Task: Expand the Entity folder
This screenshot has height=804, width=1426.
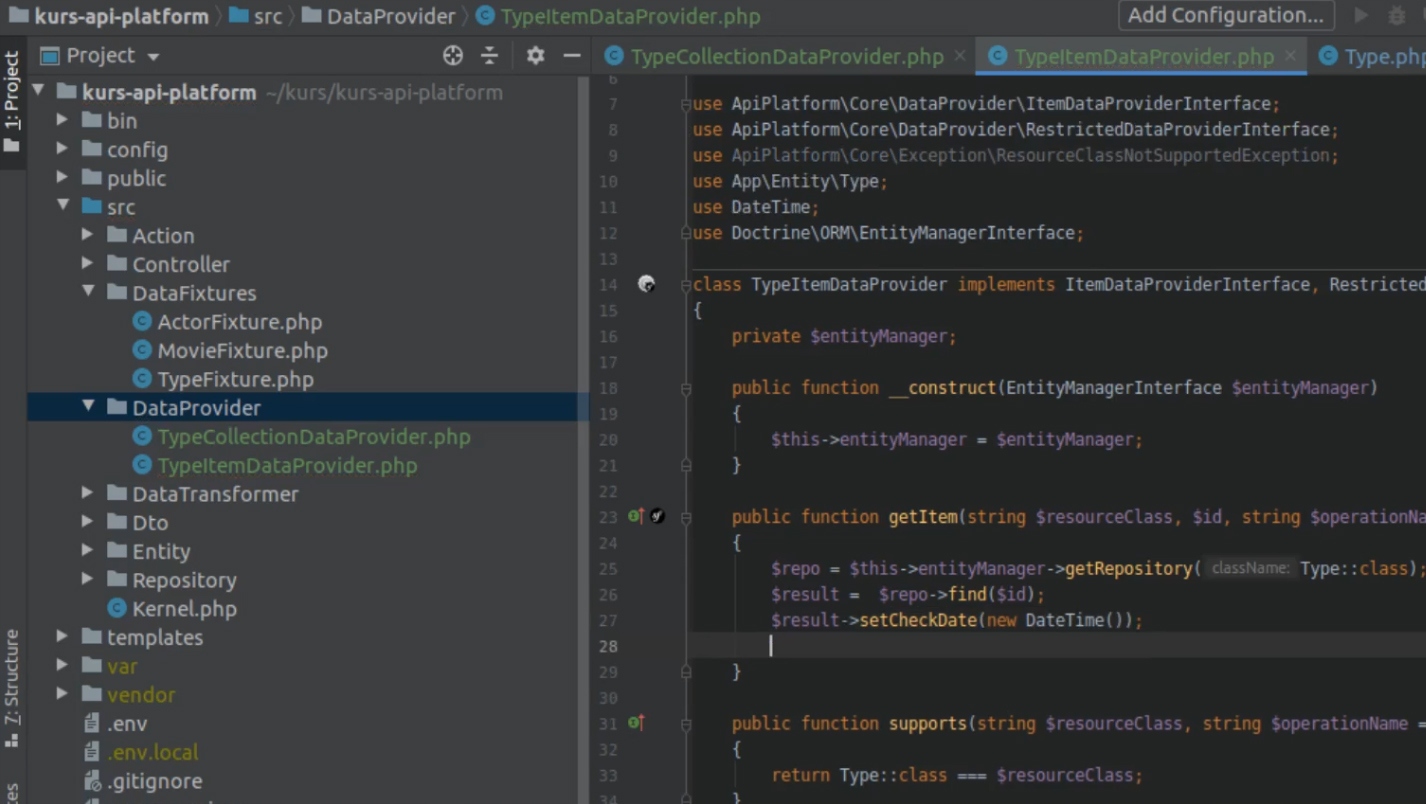Action: click(x=88, y=552)
